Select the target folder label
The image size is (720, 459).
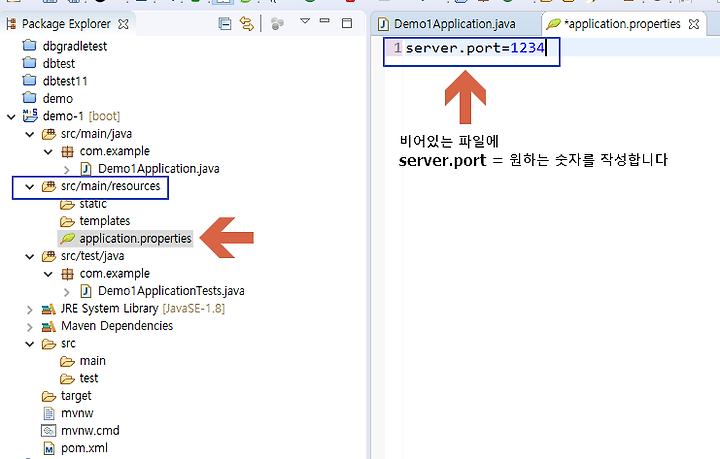[x=76, y=396]
